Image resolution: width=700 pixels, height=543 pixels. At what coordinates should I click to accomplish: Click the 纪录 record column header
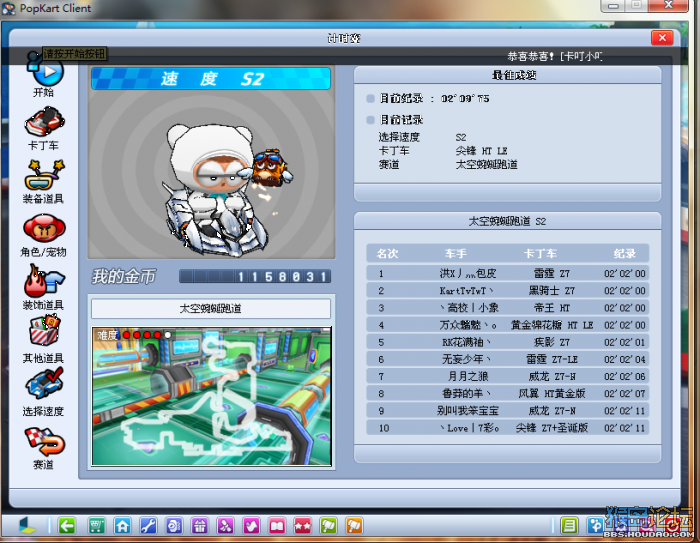pos(625,254)
